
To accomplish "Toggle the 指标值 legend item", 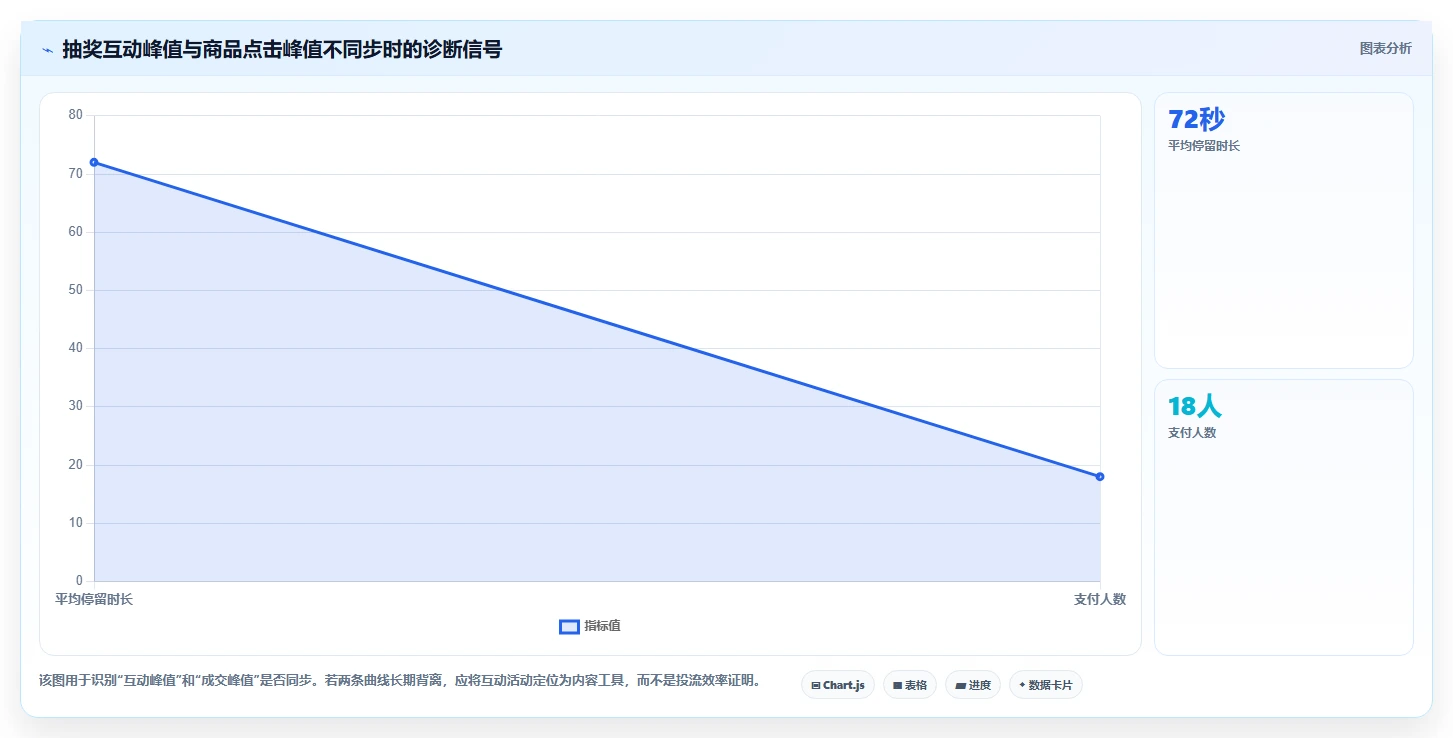I will point(590,626).
